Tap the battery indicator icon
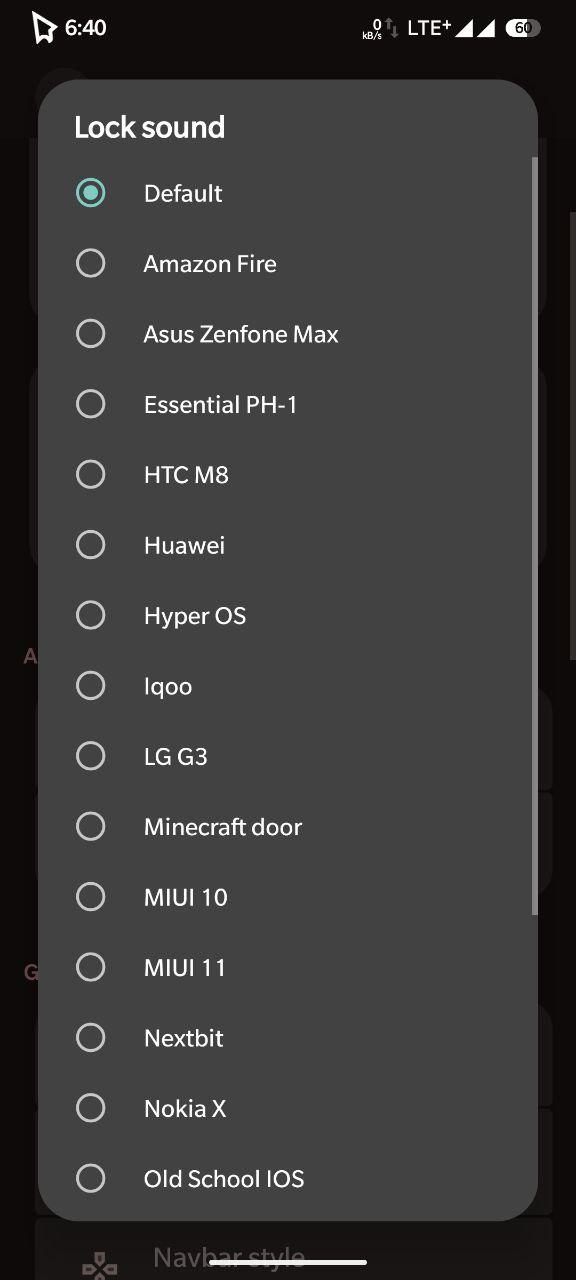The width and height of the screenshot is (576, 1280). pos(522,28)
